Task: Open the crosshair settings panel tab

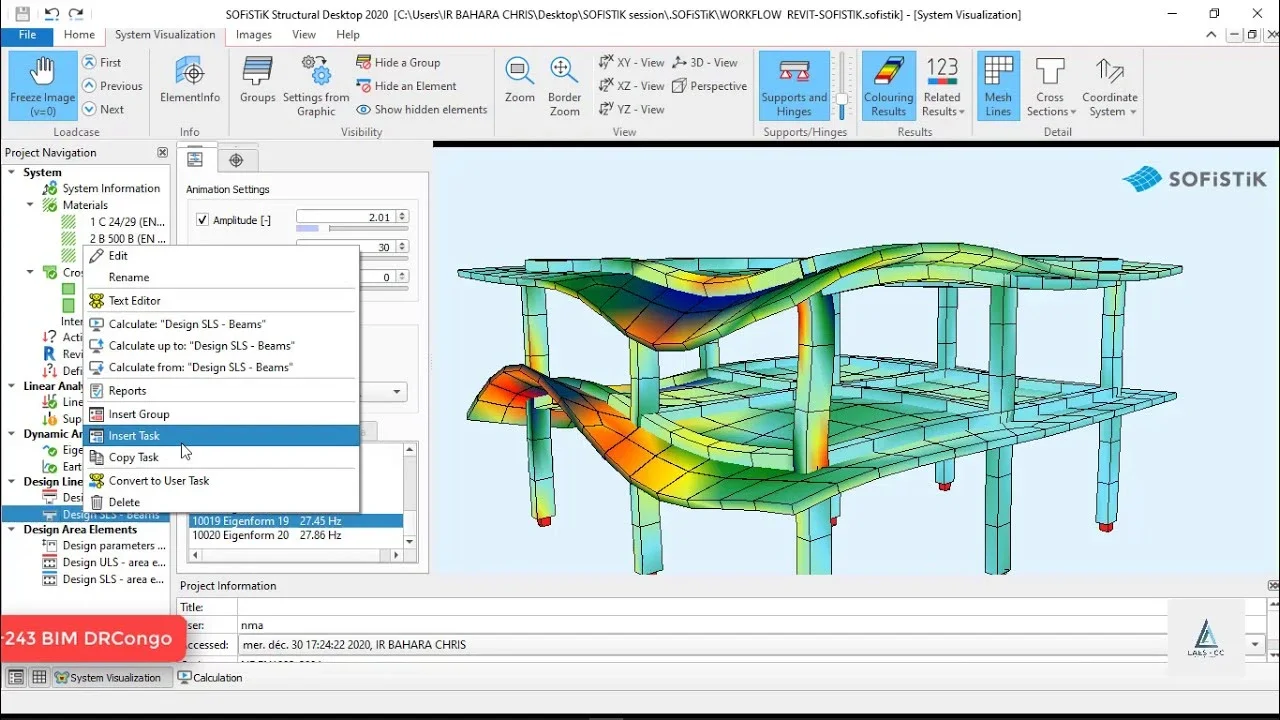Action: pyautogui.click(x=237, y=159)
